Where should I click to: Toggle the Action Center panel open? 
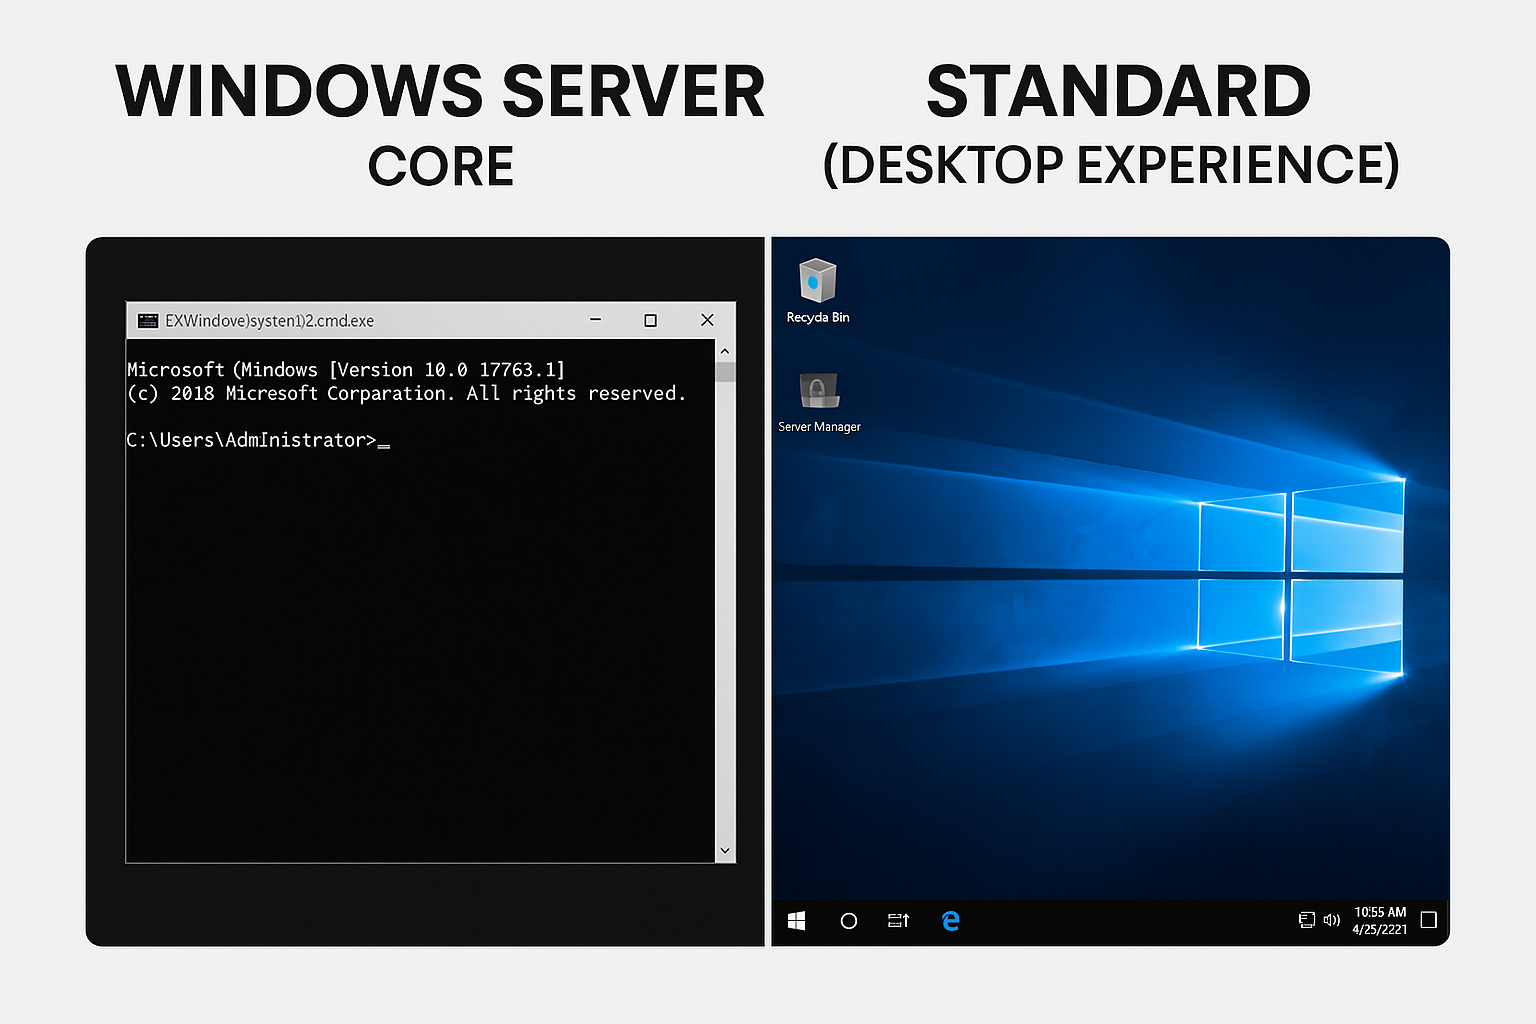tap(1429, 919)
